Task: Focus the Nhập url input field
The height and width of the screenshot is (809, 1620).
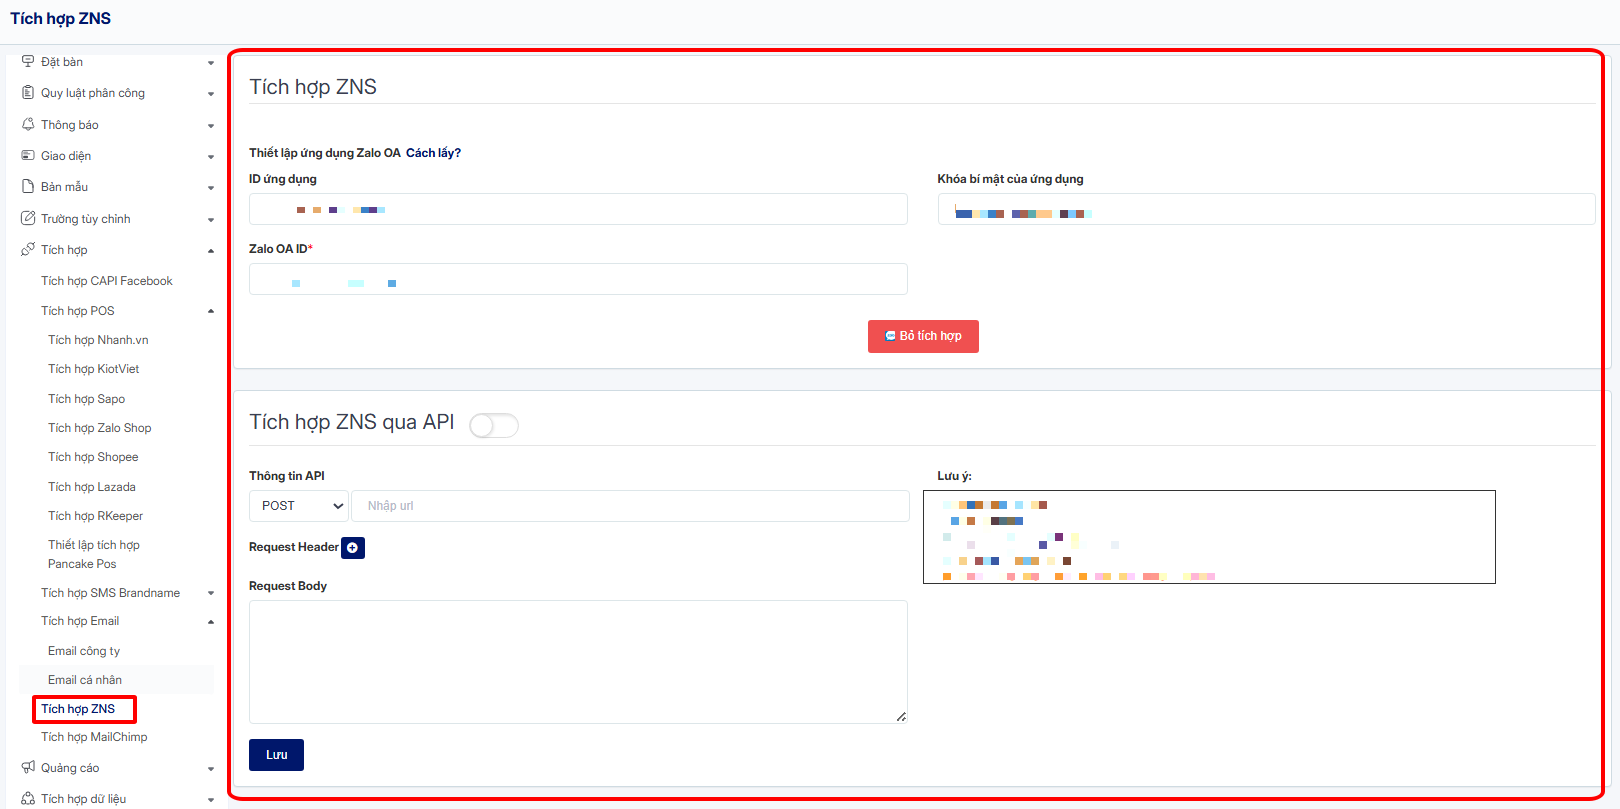Action: pos(630,506)
